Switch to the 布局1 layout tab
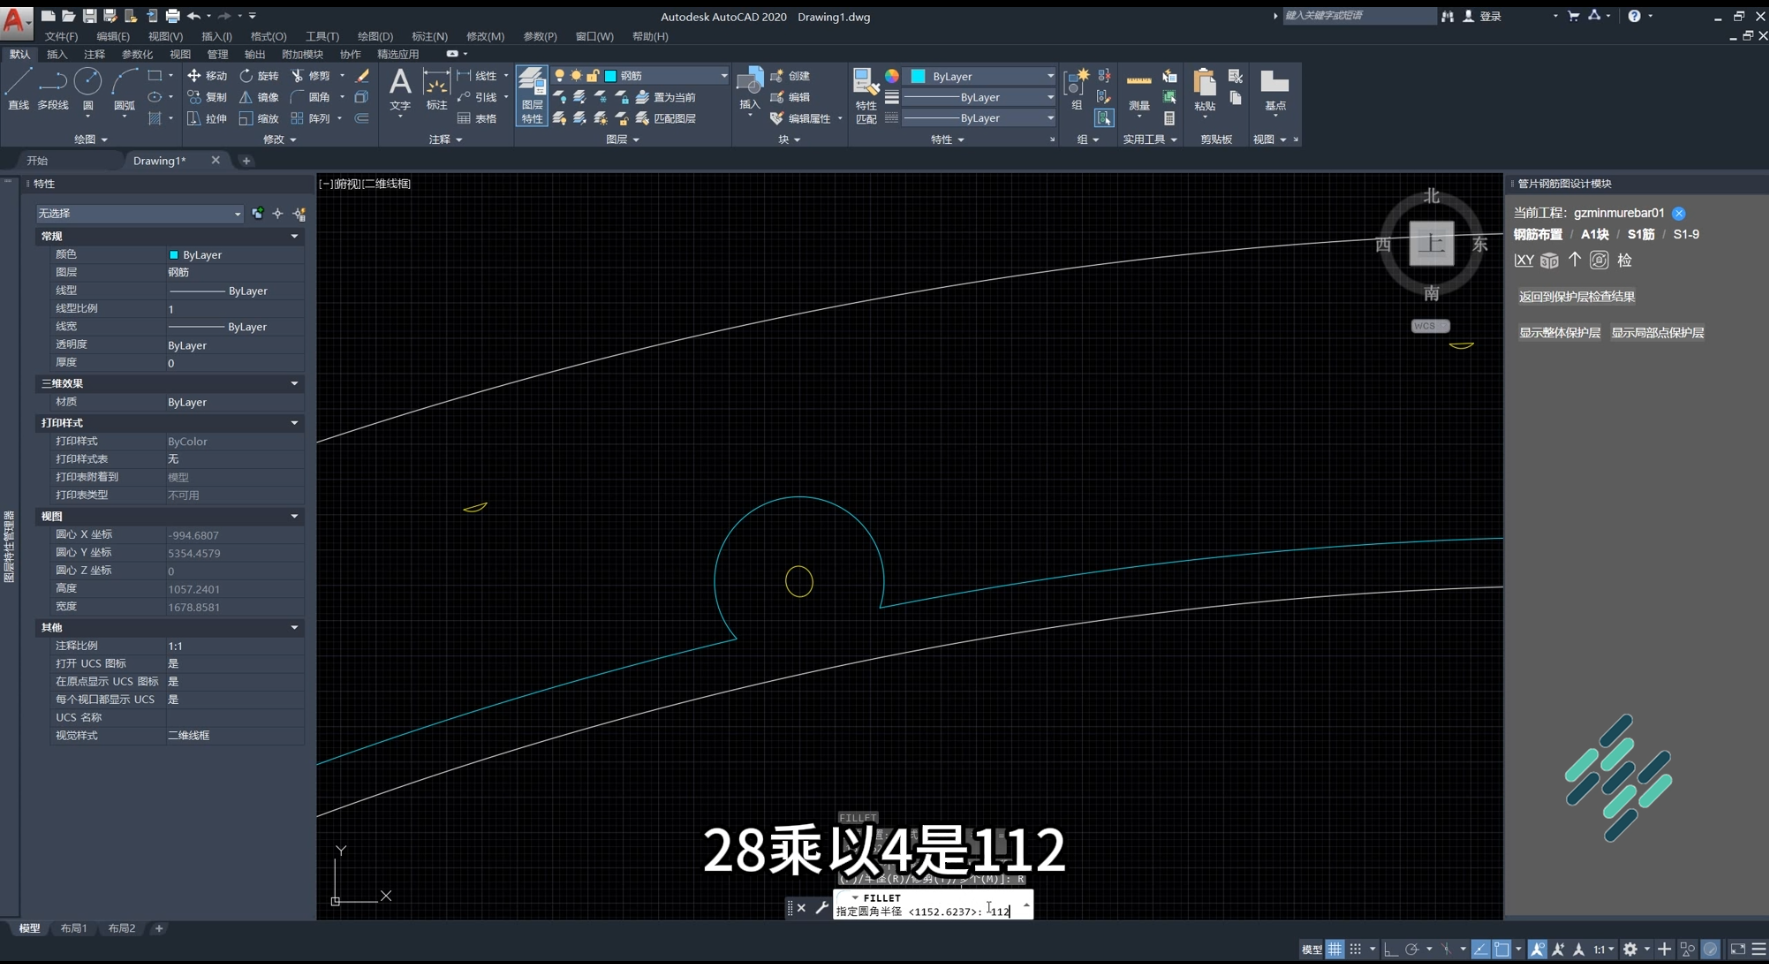The image size is (1769, 964). (x=73, y=929)
